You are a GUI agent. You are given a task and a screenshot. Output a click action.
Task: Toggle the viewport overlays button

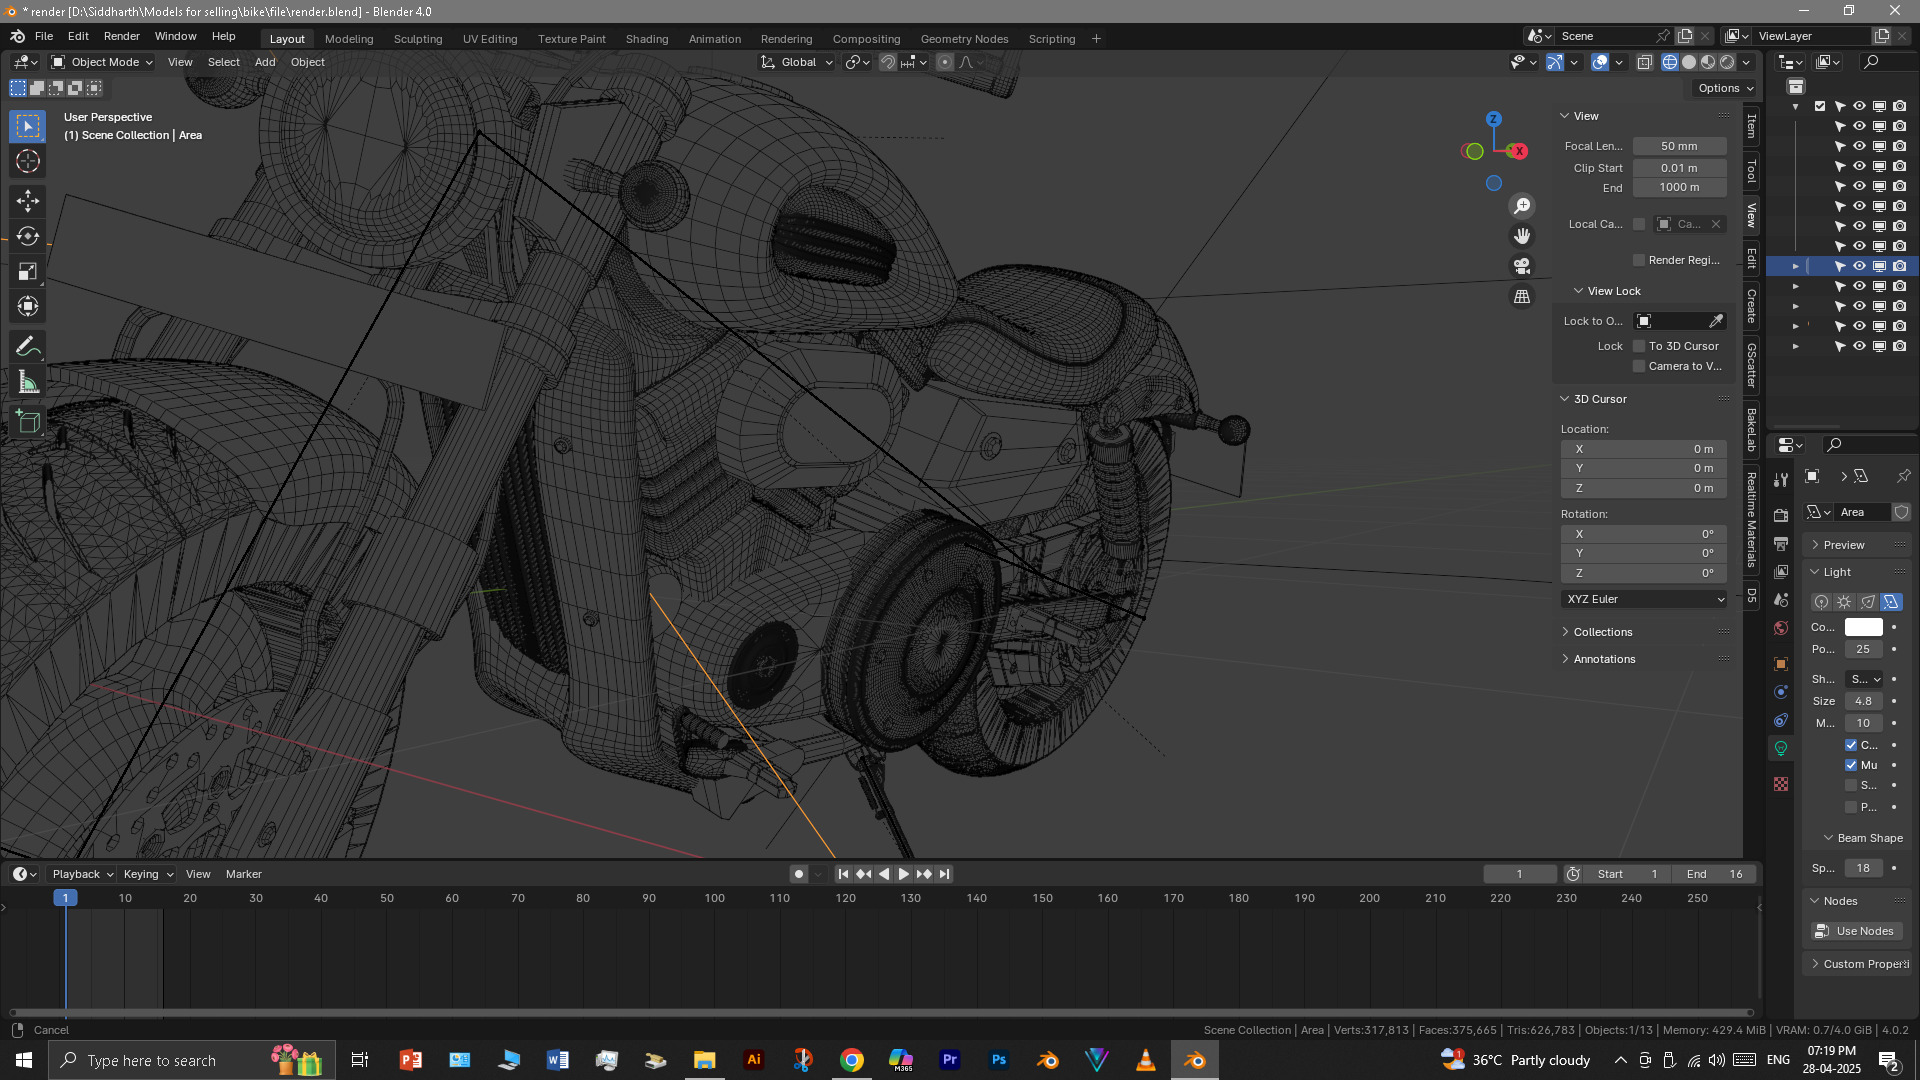click(1600, 62)
